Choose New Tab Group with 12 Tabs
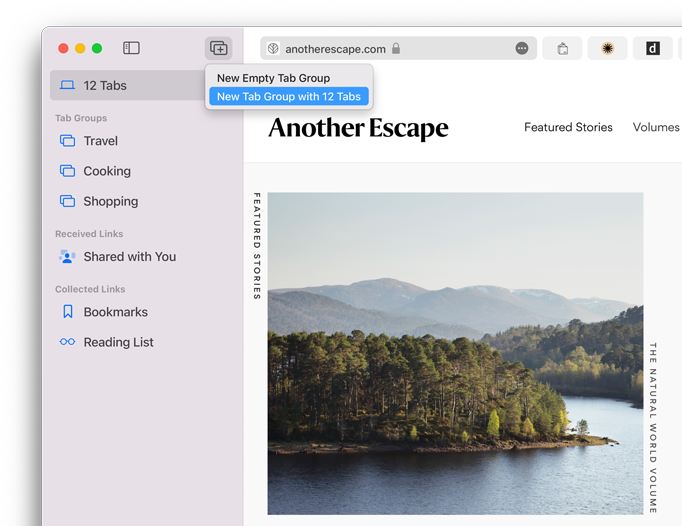 pos(288,97)
